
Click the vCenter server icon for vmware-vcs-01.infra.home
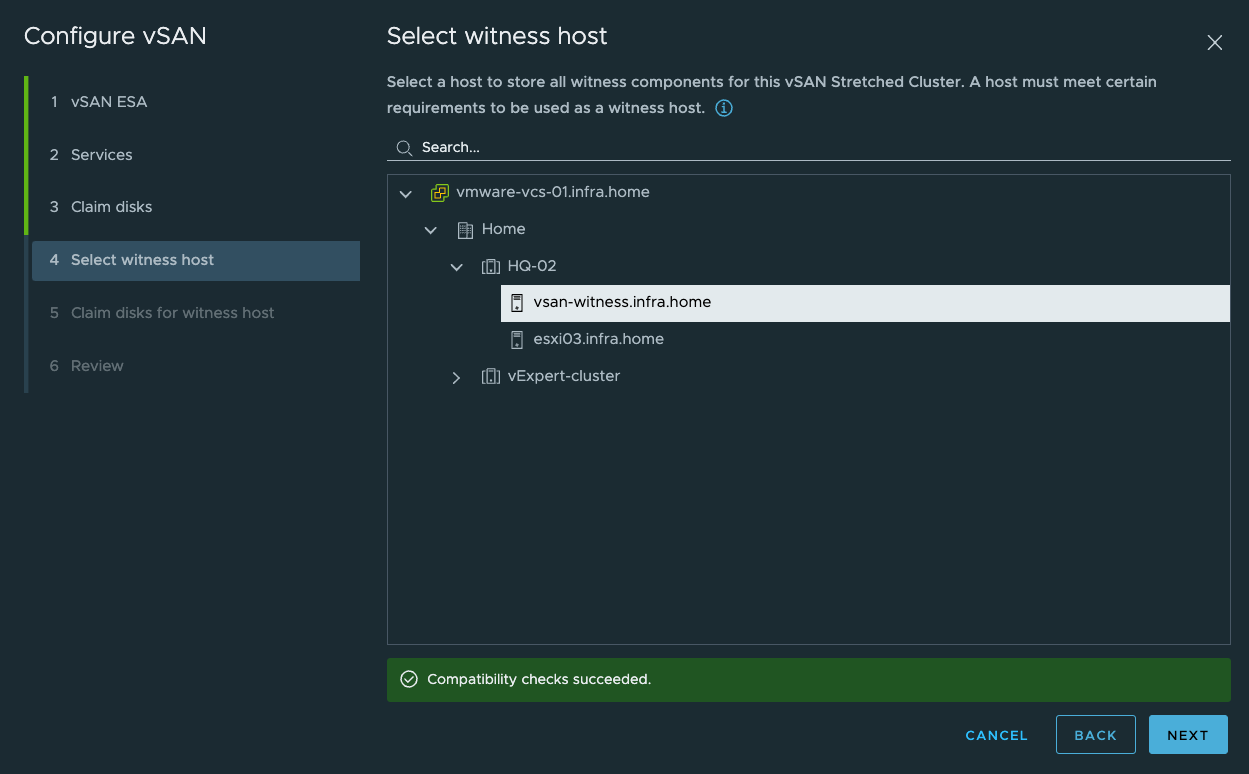coord(440,192)
